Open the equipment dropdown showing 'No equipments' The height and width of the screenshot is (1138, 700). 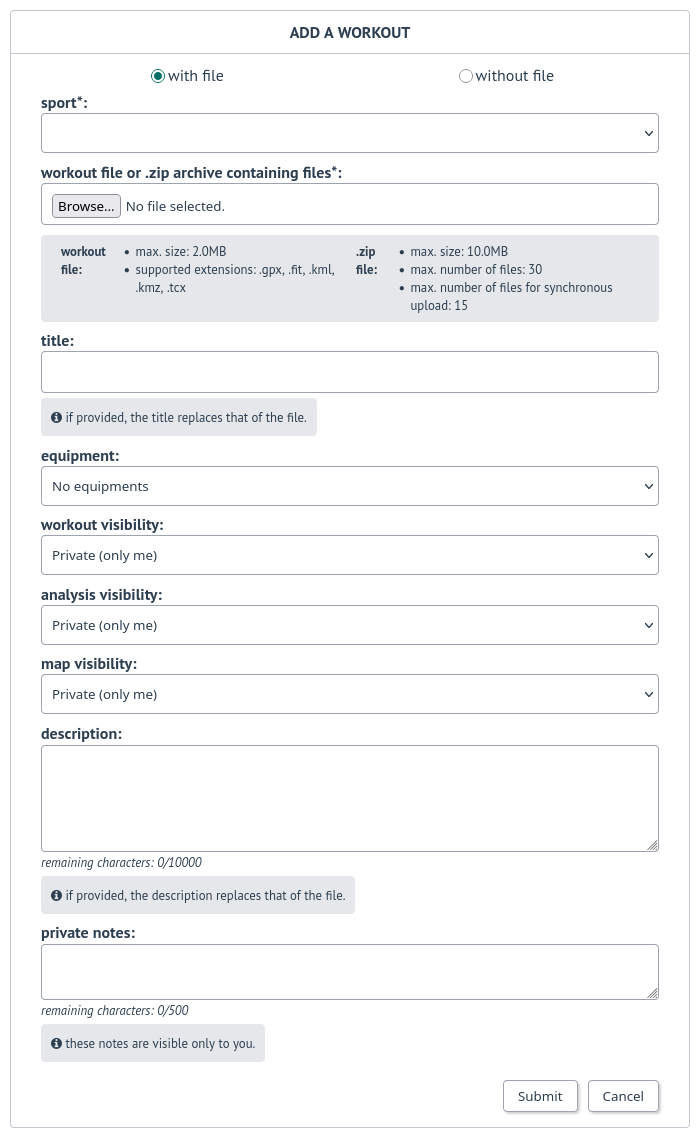pyautogui.click(x=350, y=485)
